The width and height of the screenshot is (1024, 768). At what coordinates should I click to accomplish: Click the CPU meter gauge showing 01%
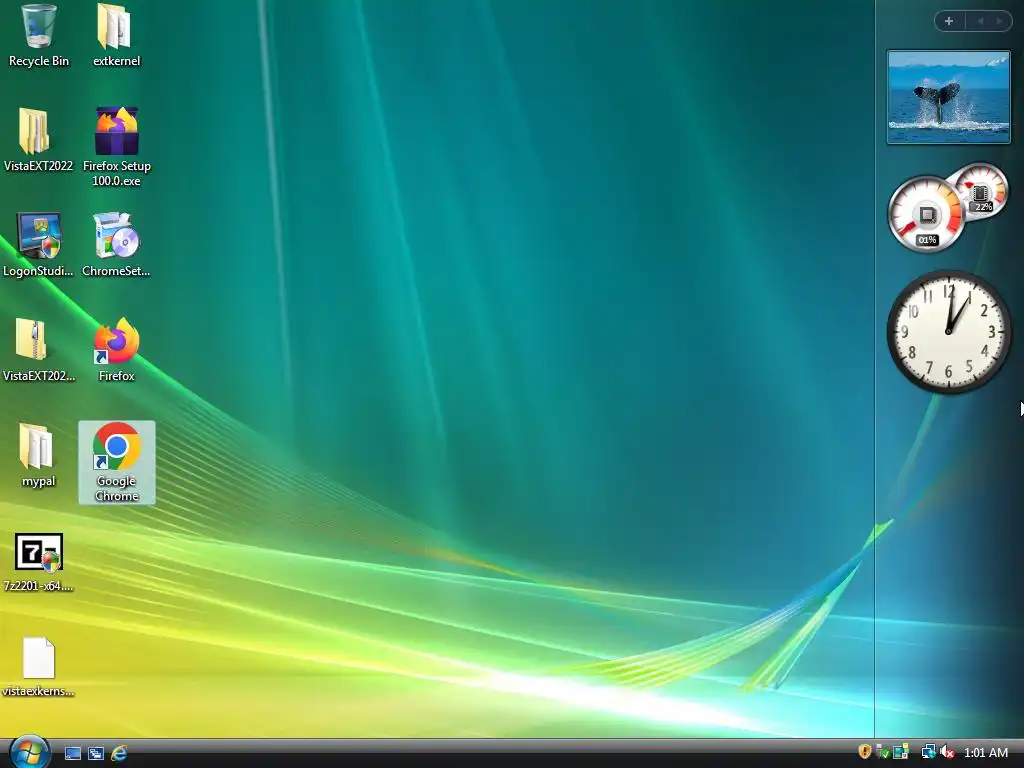(926, 214)
